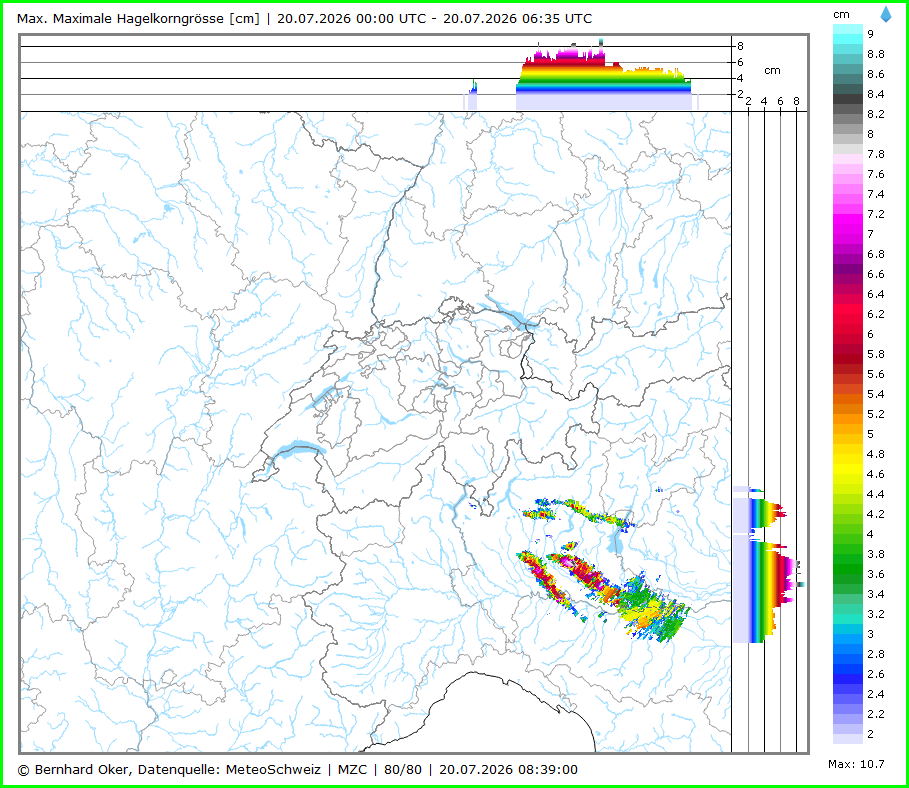Screen dimensions: 909x788
Task: Click the start time '20.07.2026 00:00 UTC'
Action: 352,19
